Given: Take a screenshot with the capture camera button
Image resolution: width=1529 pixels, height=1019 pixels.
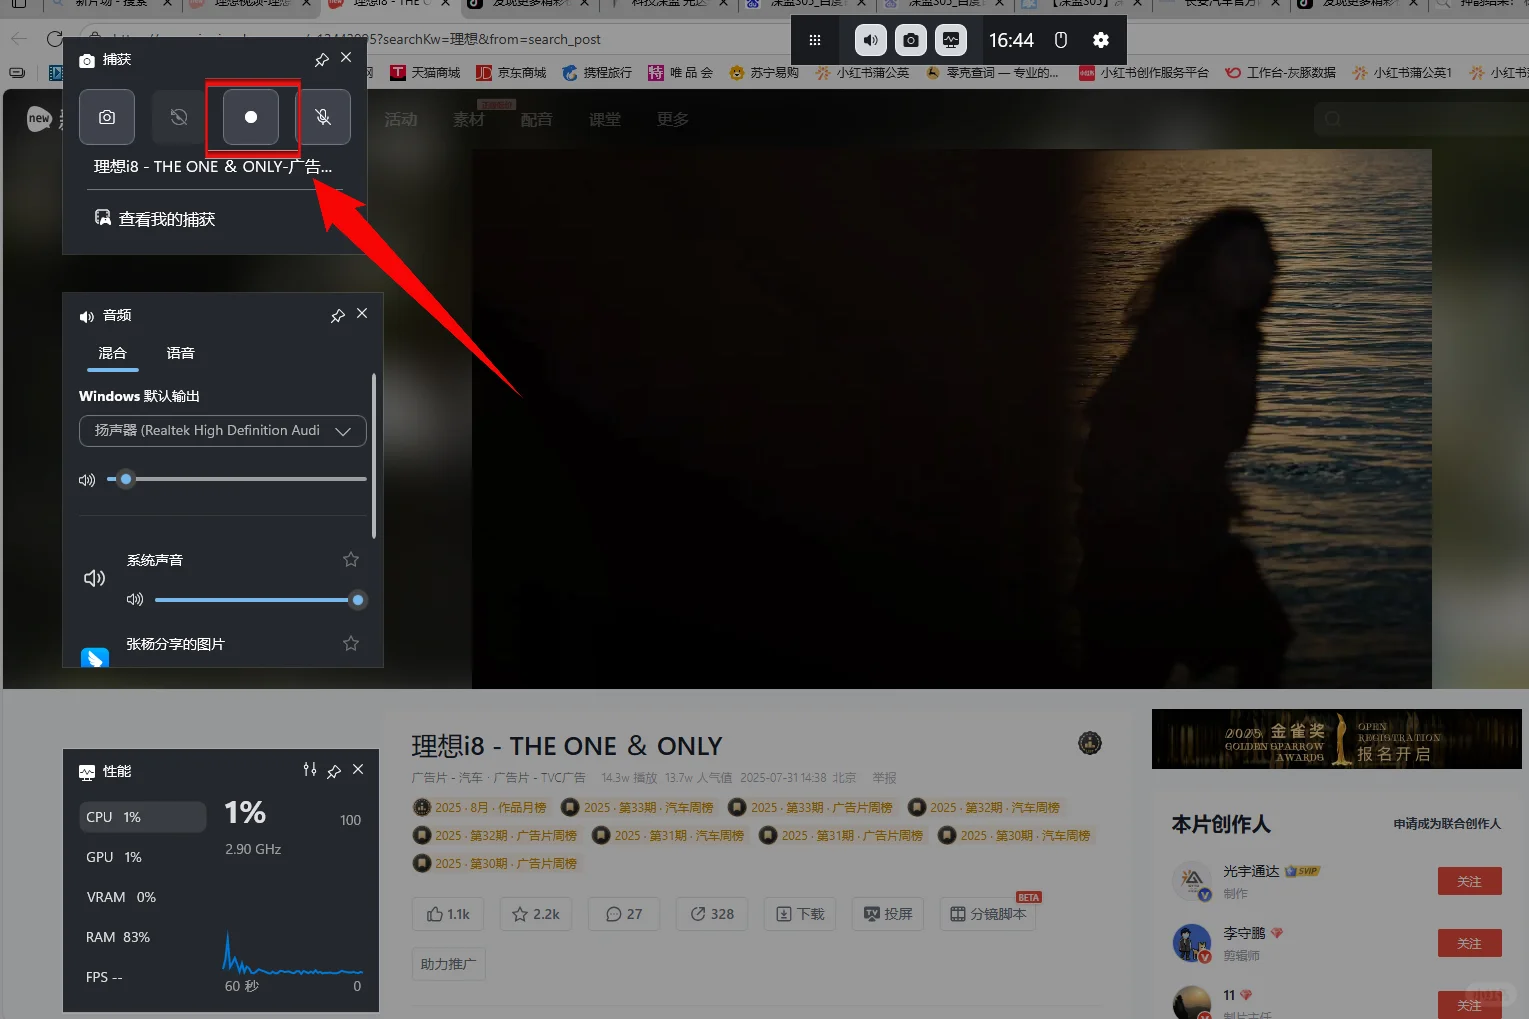Looking at the screenshot, I should [107, 117].
